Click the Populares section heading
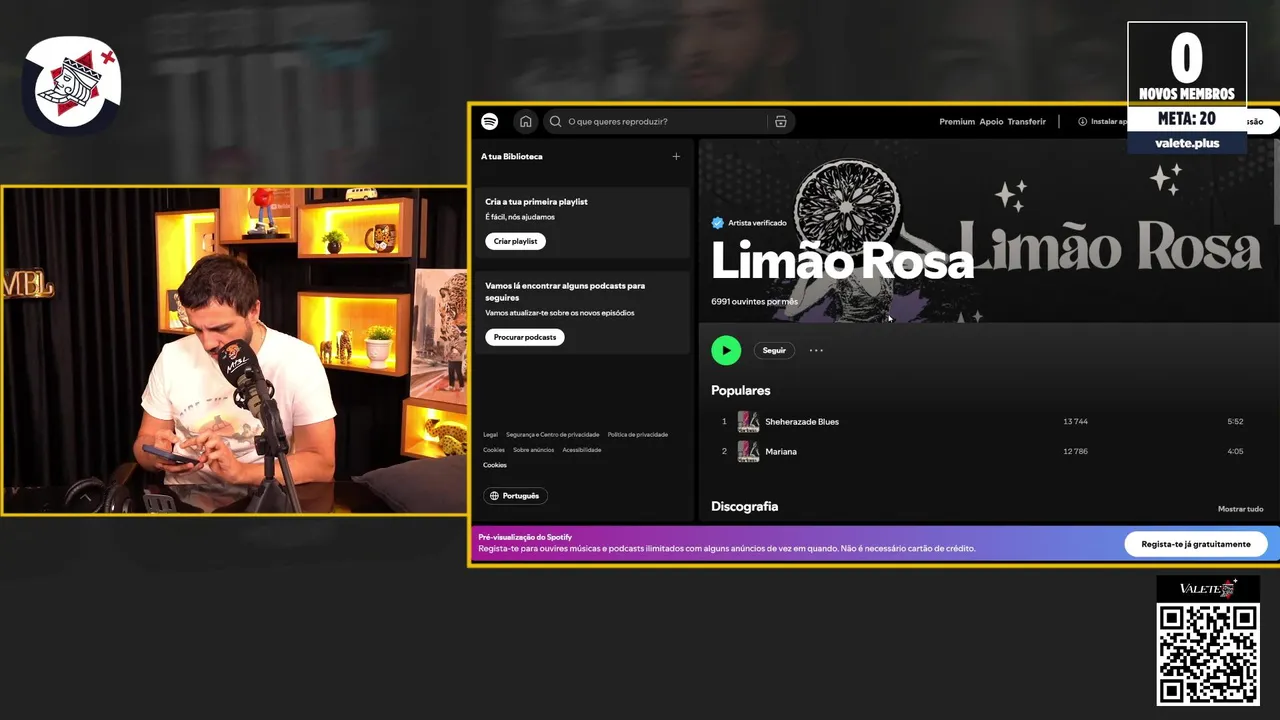The width and height of the screenshot is (1280, 720). pyautogui.click(x=741, y=390)
